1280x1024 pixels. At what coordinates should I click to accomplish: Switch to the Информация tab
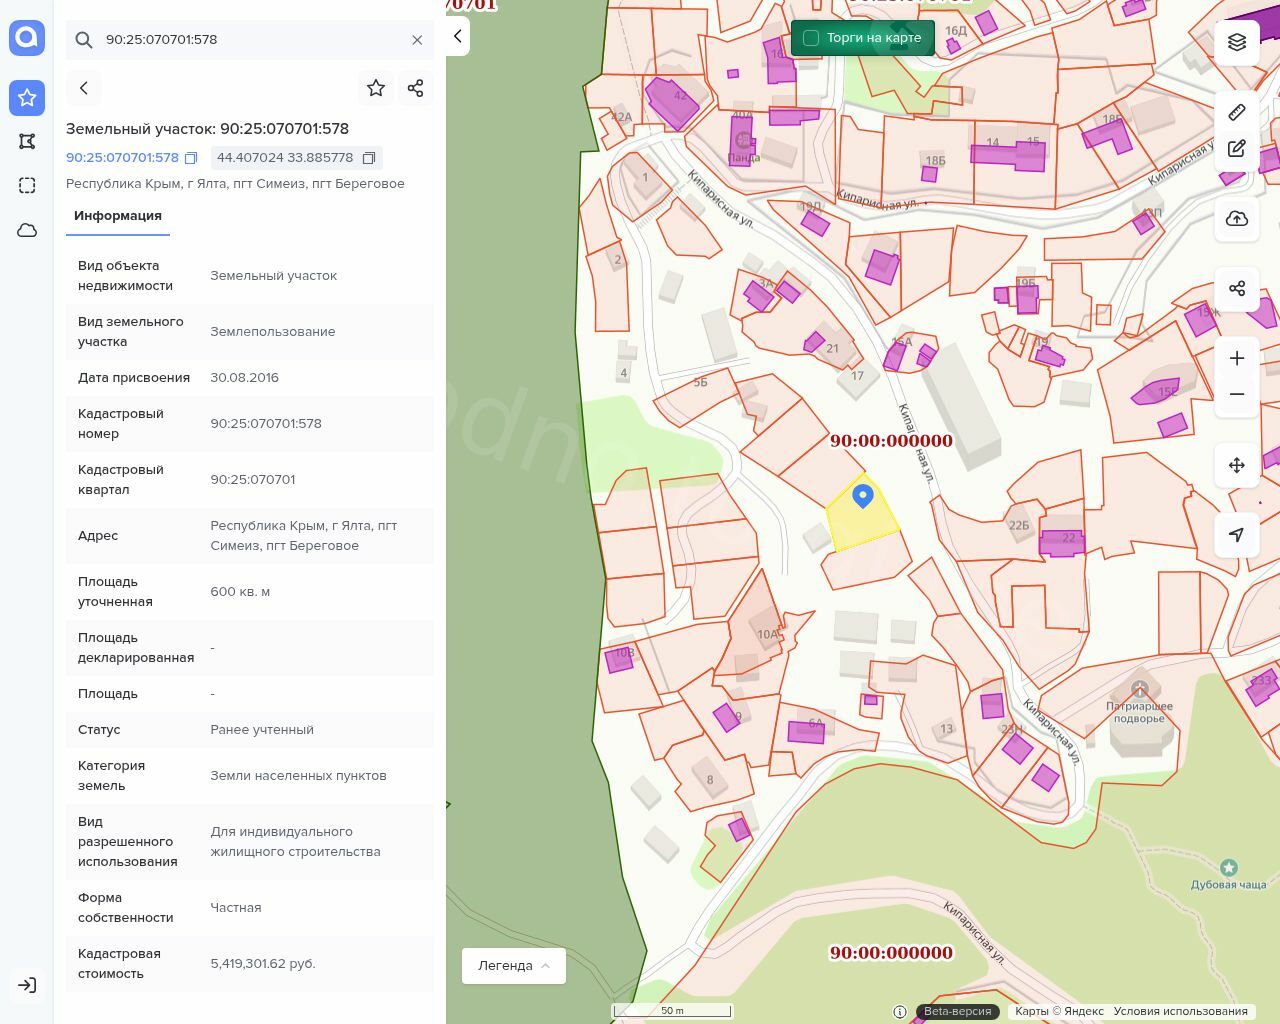[x=118, y=216]
